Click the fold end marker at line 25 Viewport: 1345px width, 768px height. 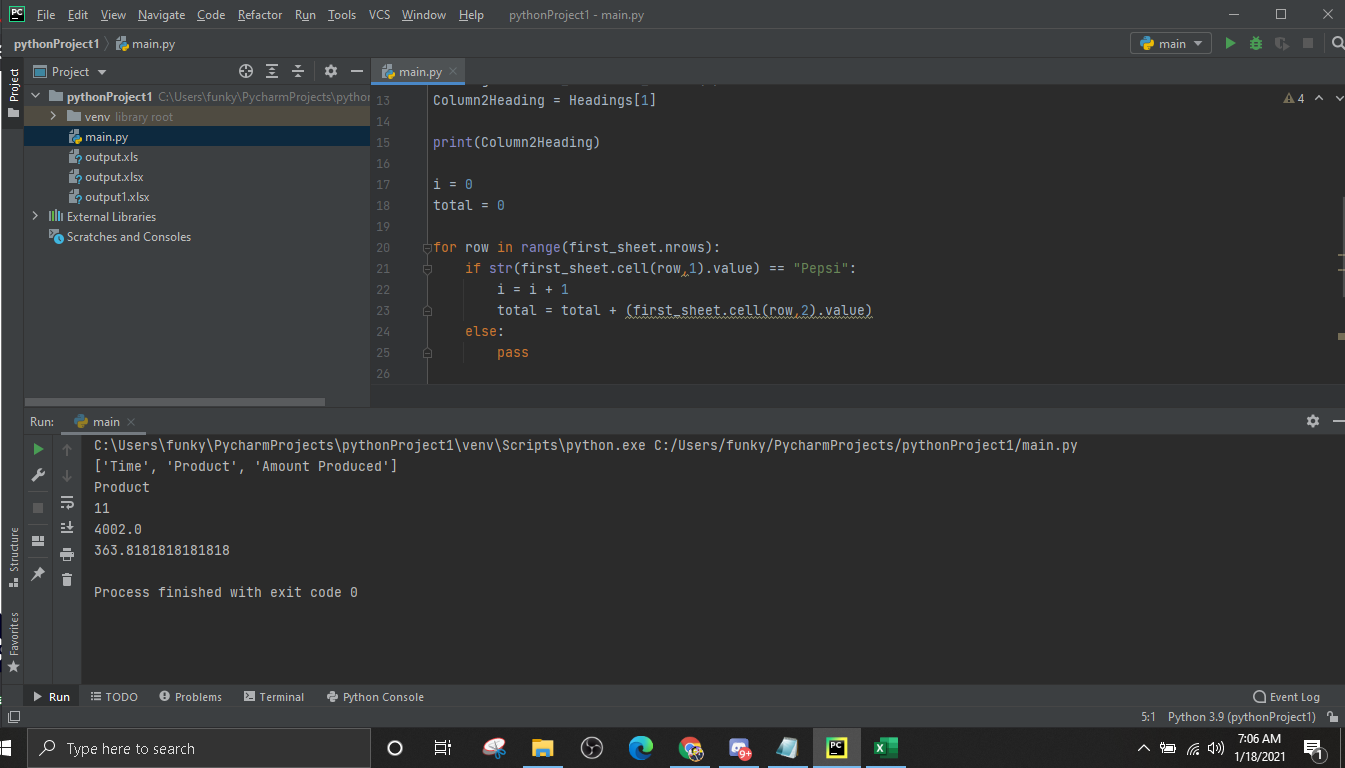point(426,352)
